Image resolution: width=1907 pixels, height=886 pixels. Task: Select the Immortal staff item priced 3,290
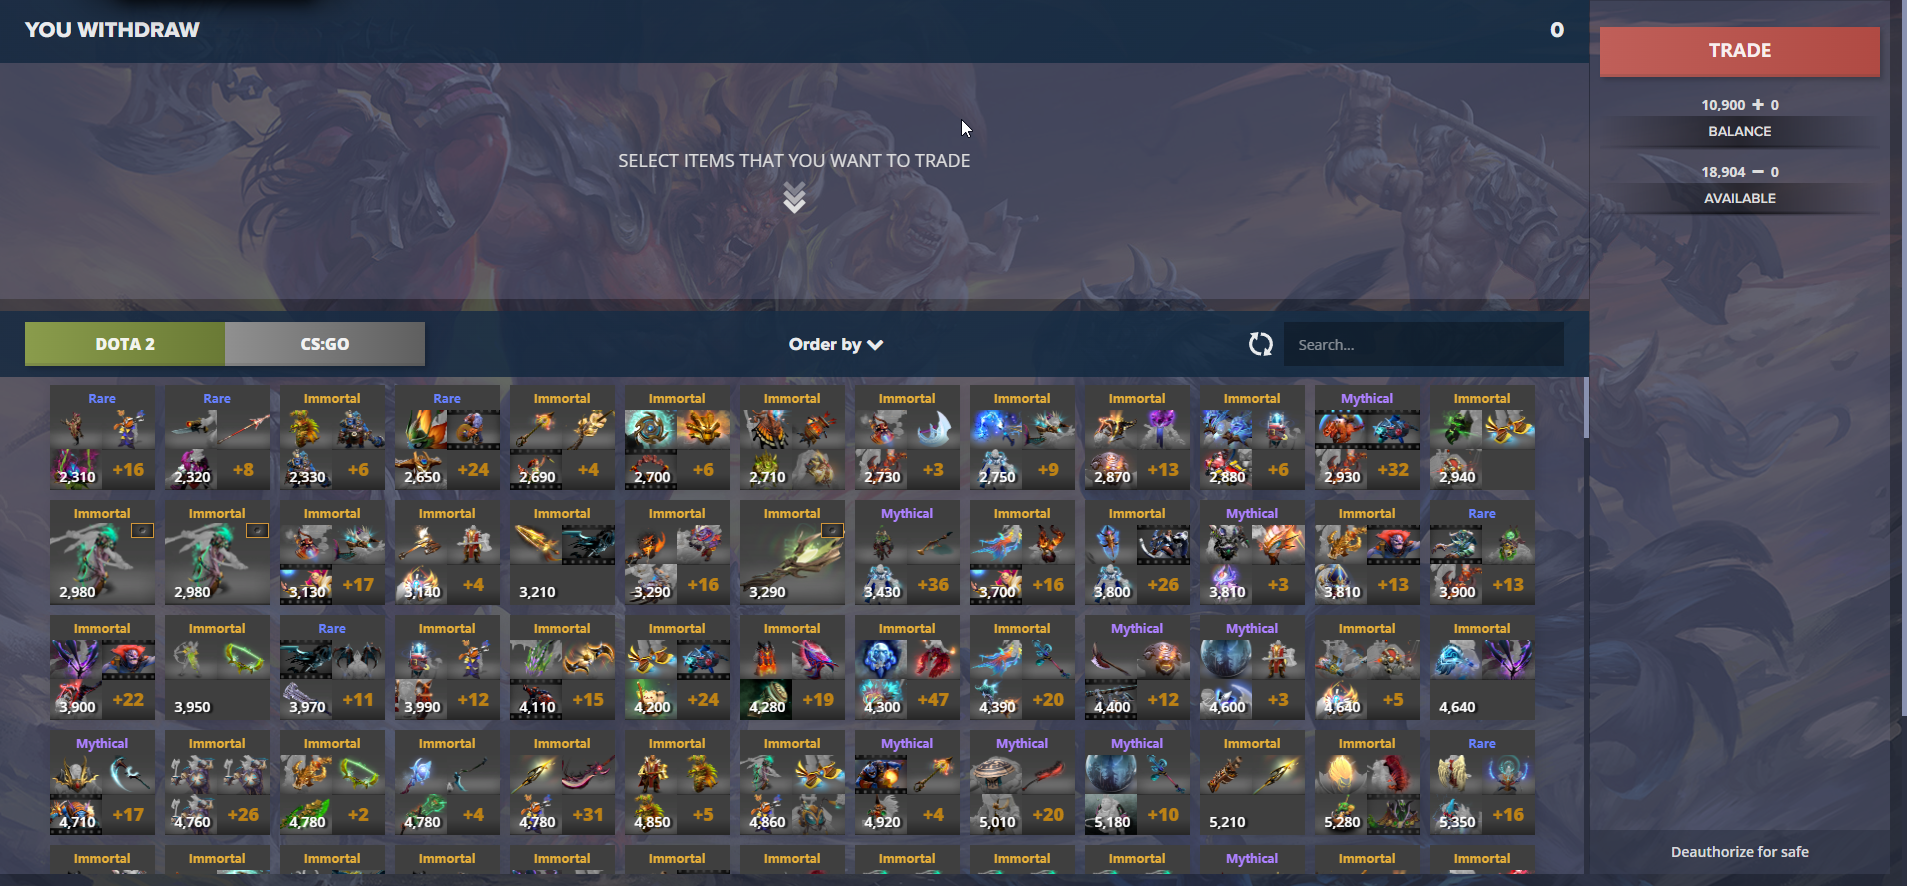(x=792, y=552)
